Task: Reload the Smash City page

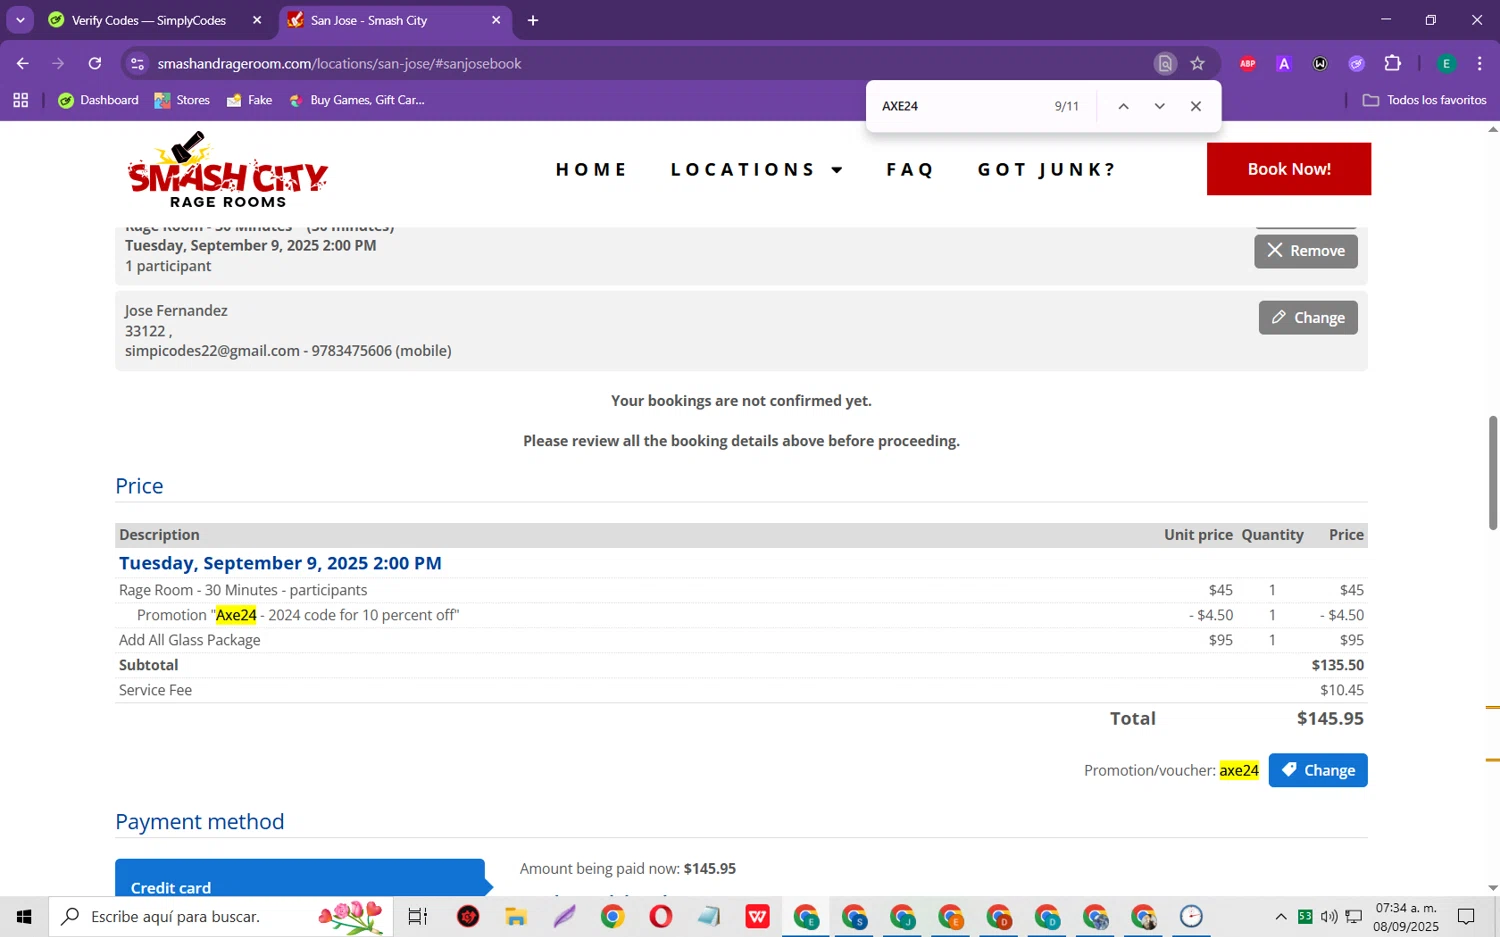Action: tap(95, 63)
